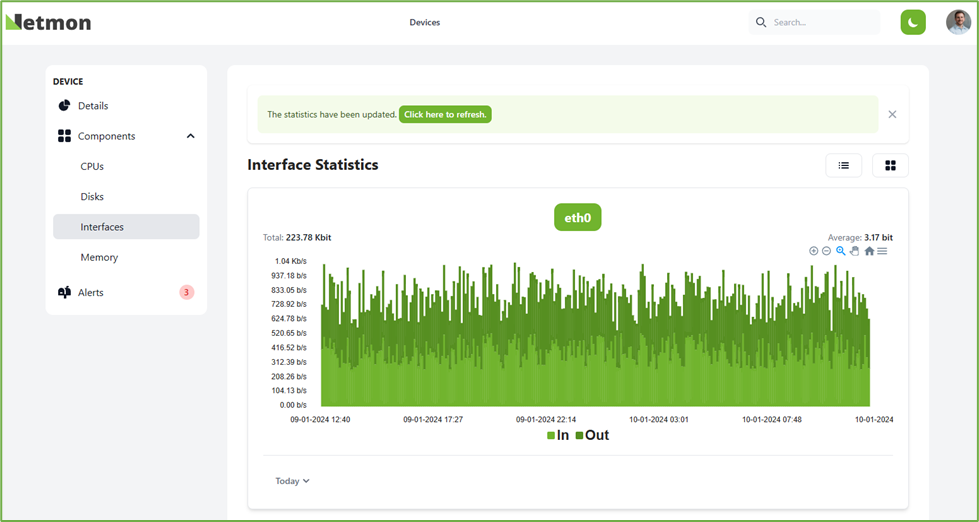
Task: Reset chart zoom with home icon
Action: pos(869,251)
